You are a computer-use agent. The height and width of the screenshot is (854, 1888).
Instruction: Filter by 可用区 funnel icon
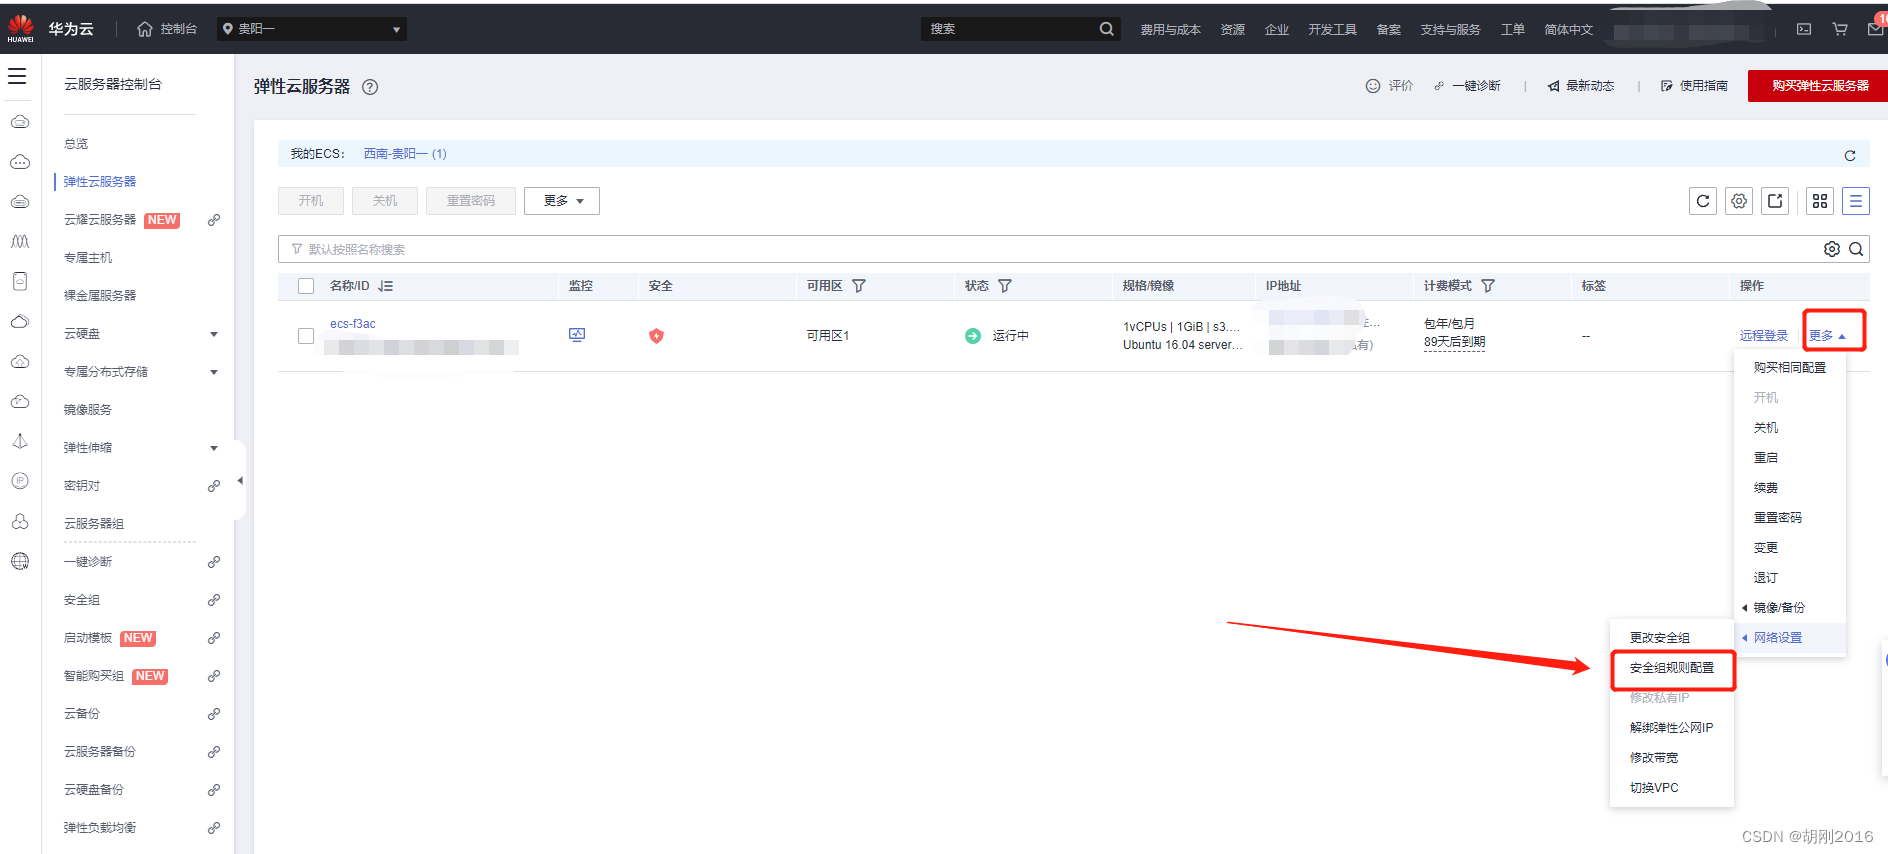859,286
